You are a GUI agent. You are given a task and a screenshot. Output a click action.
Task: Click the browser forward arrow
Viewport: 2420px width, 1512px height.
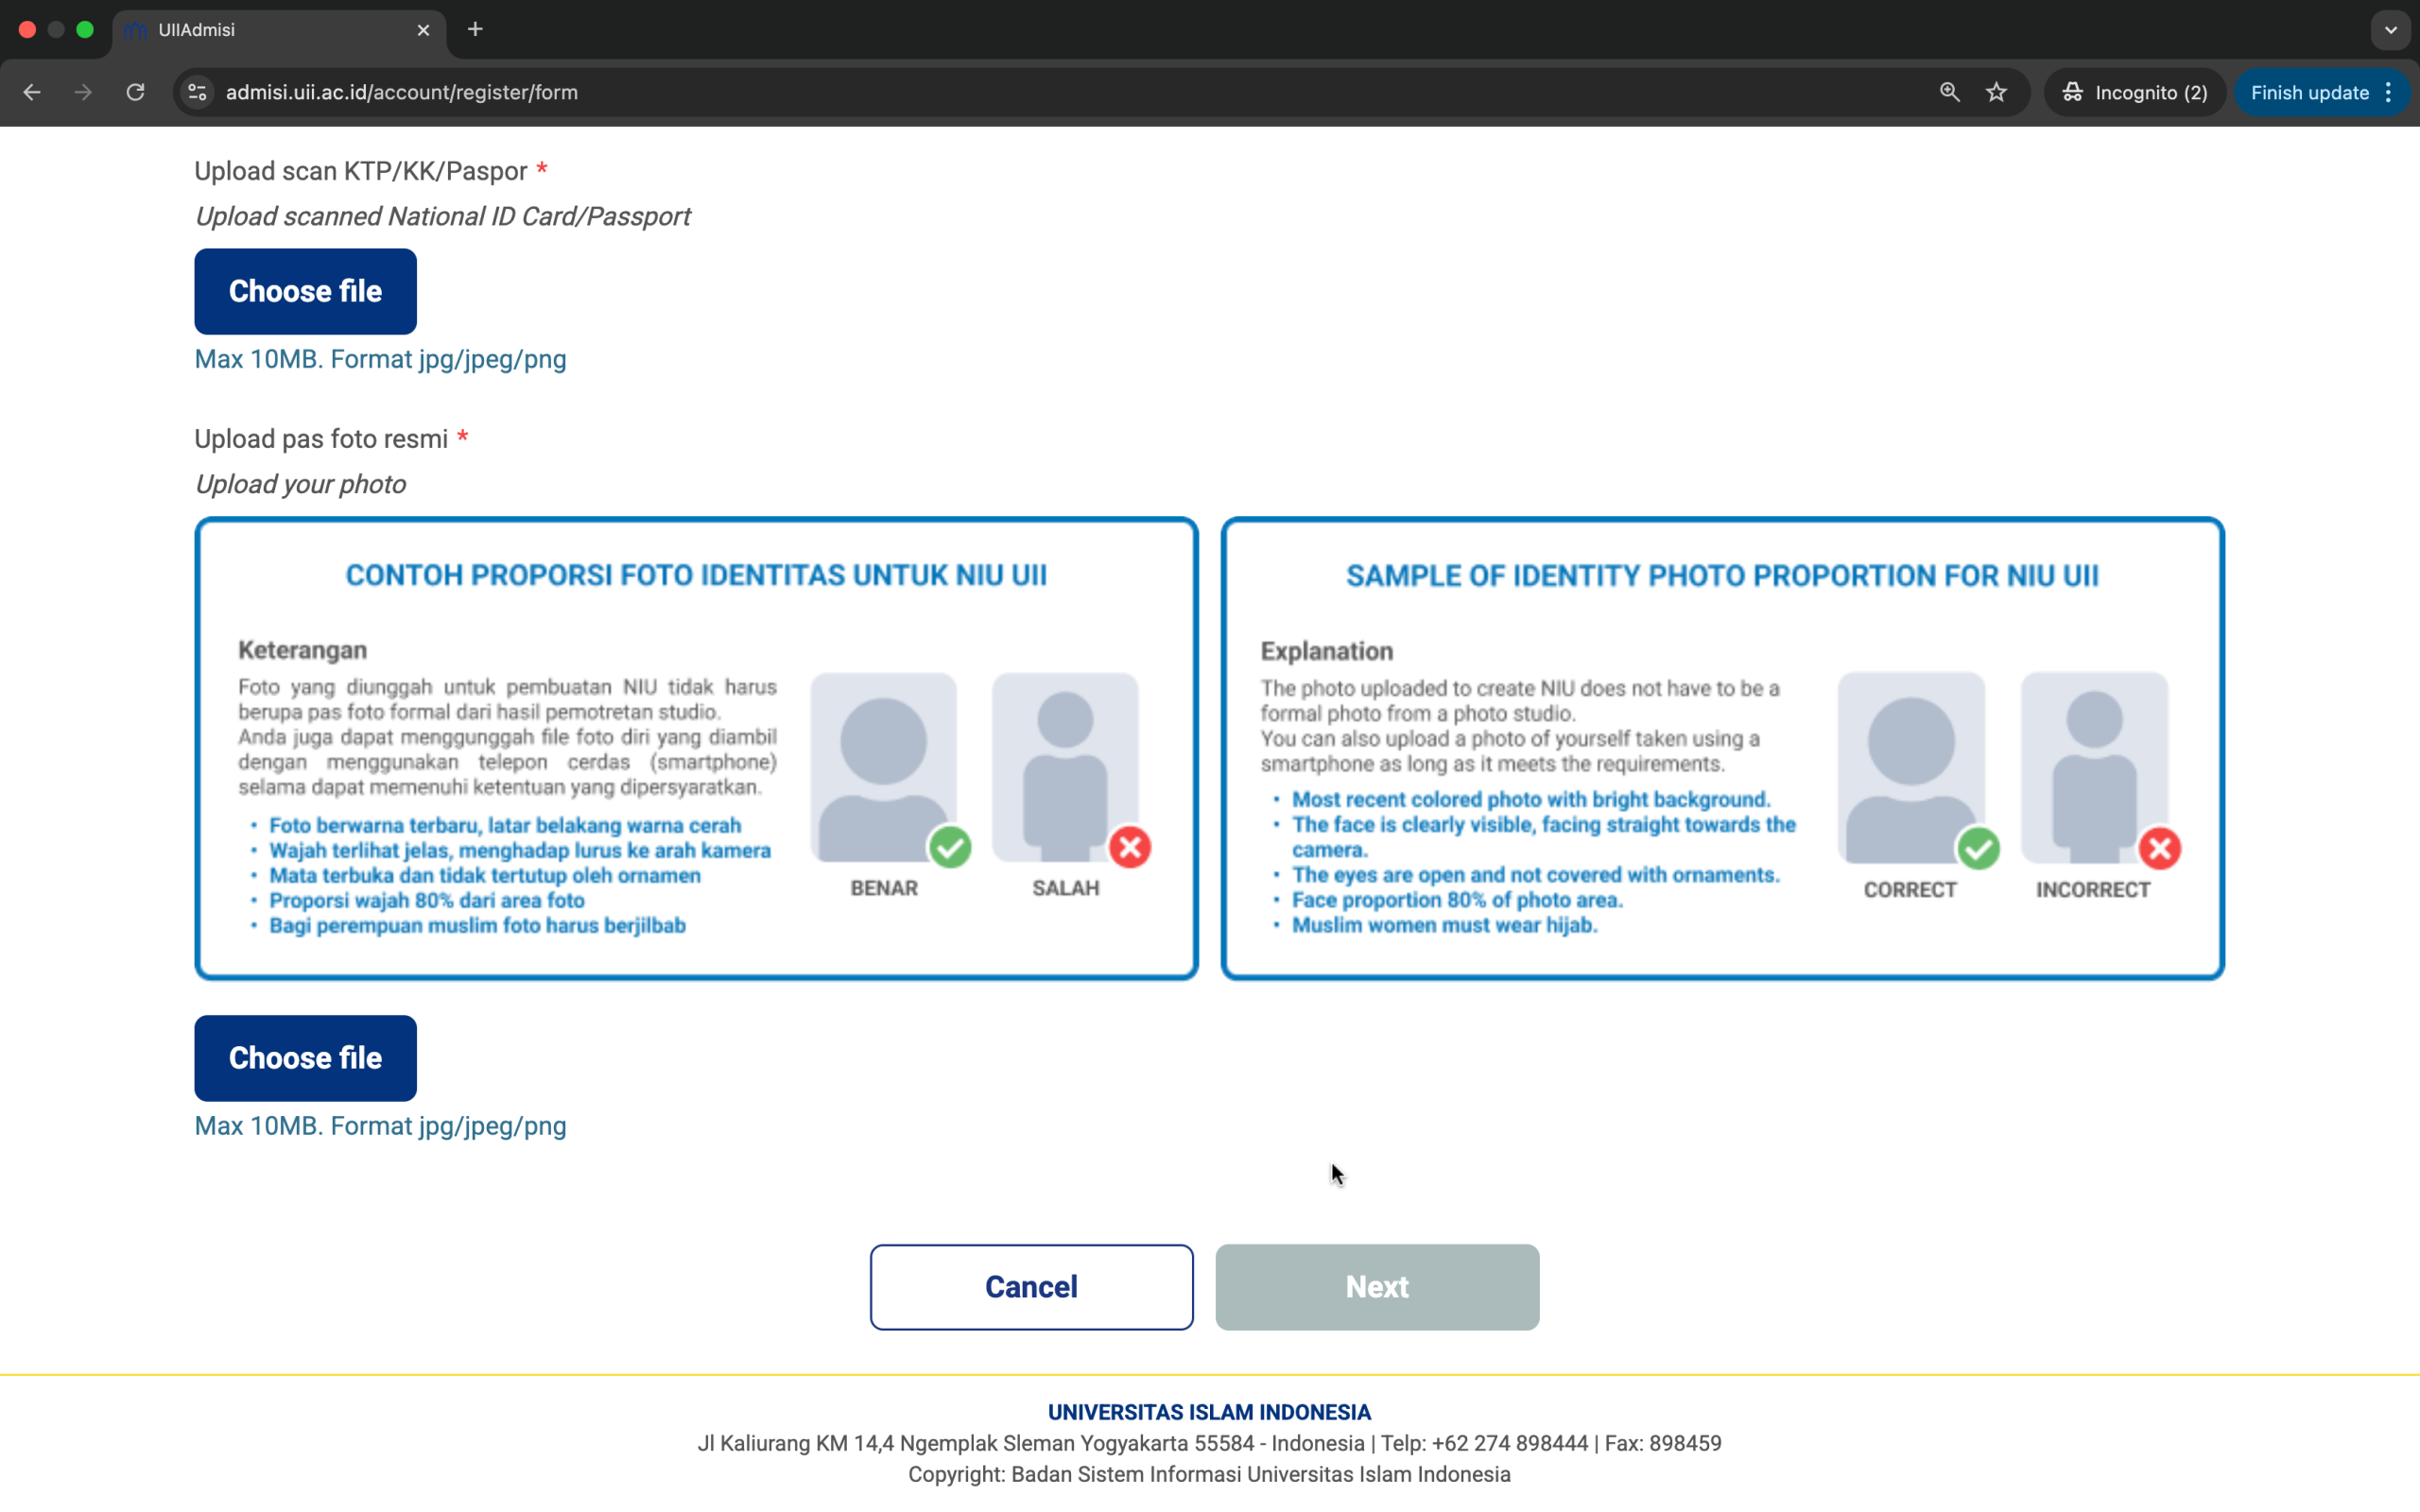[84, 92]
